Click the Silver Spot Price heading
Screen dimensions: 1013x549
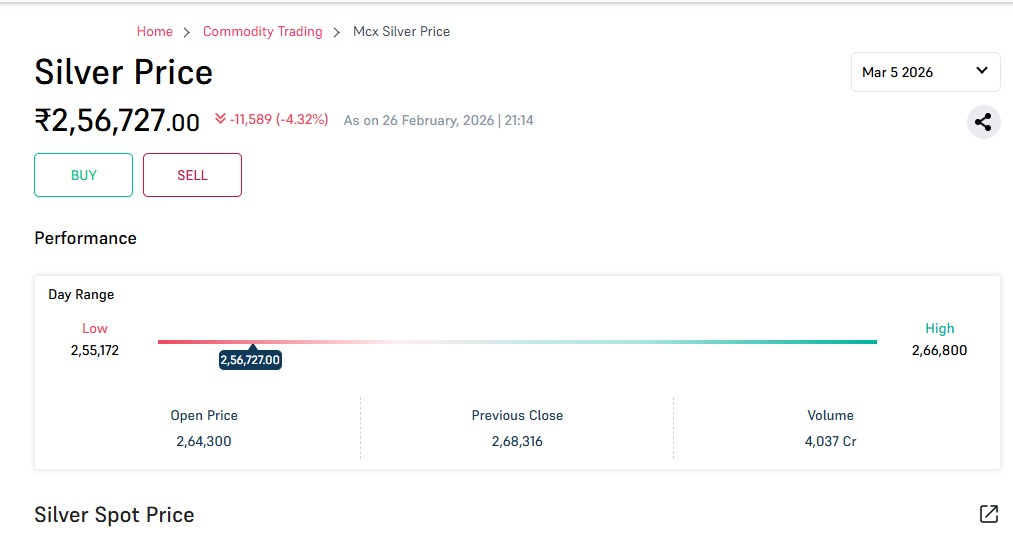coord(114,515)
